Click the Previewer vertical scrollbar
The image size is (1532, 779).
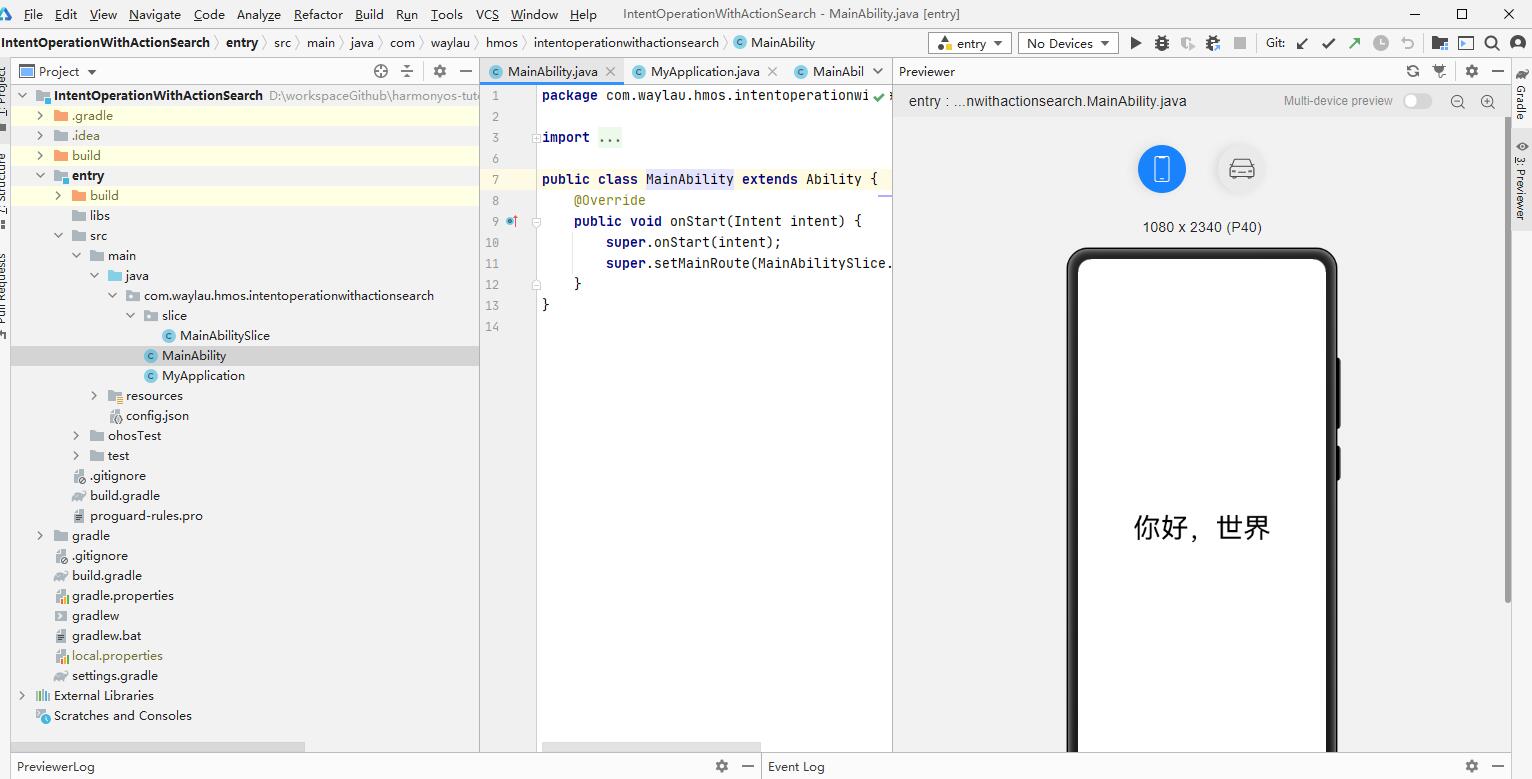(x=1507, y=360)
